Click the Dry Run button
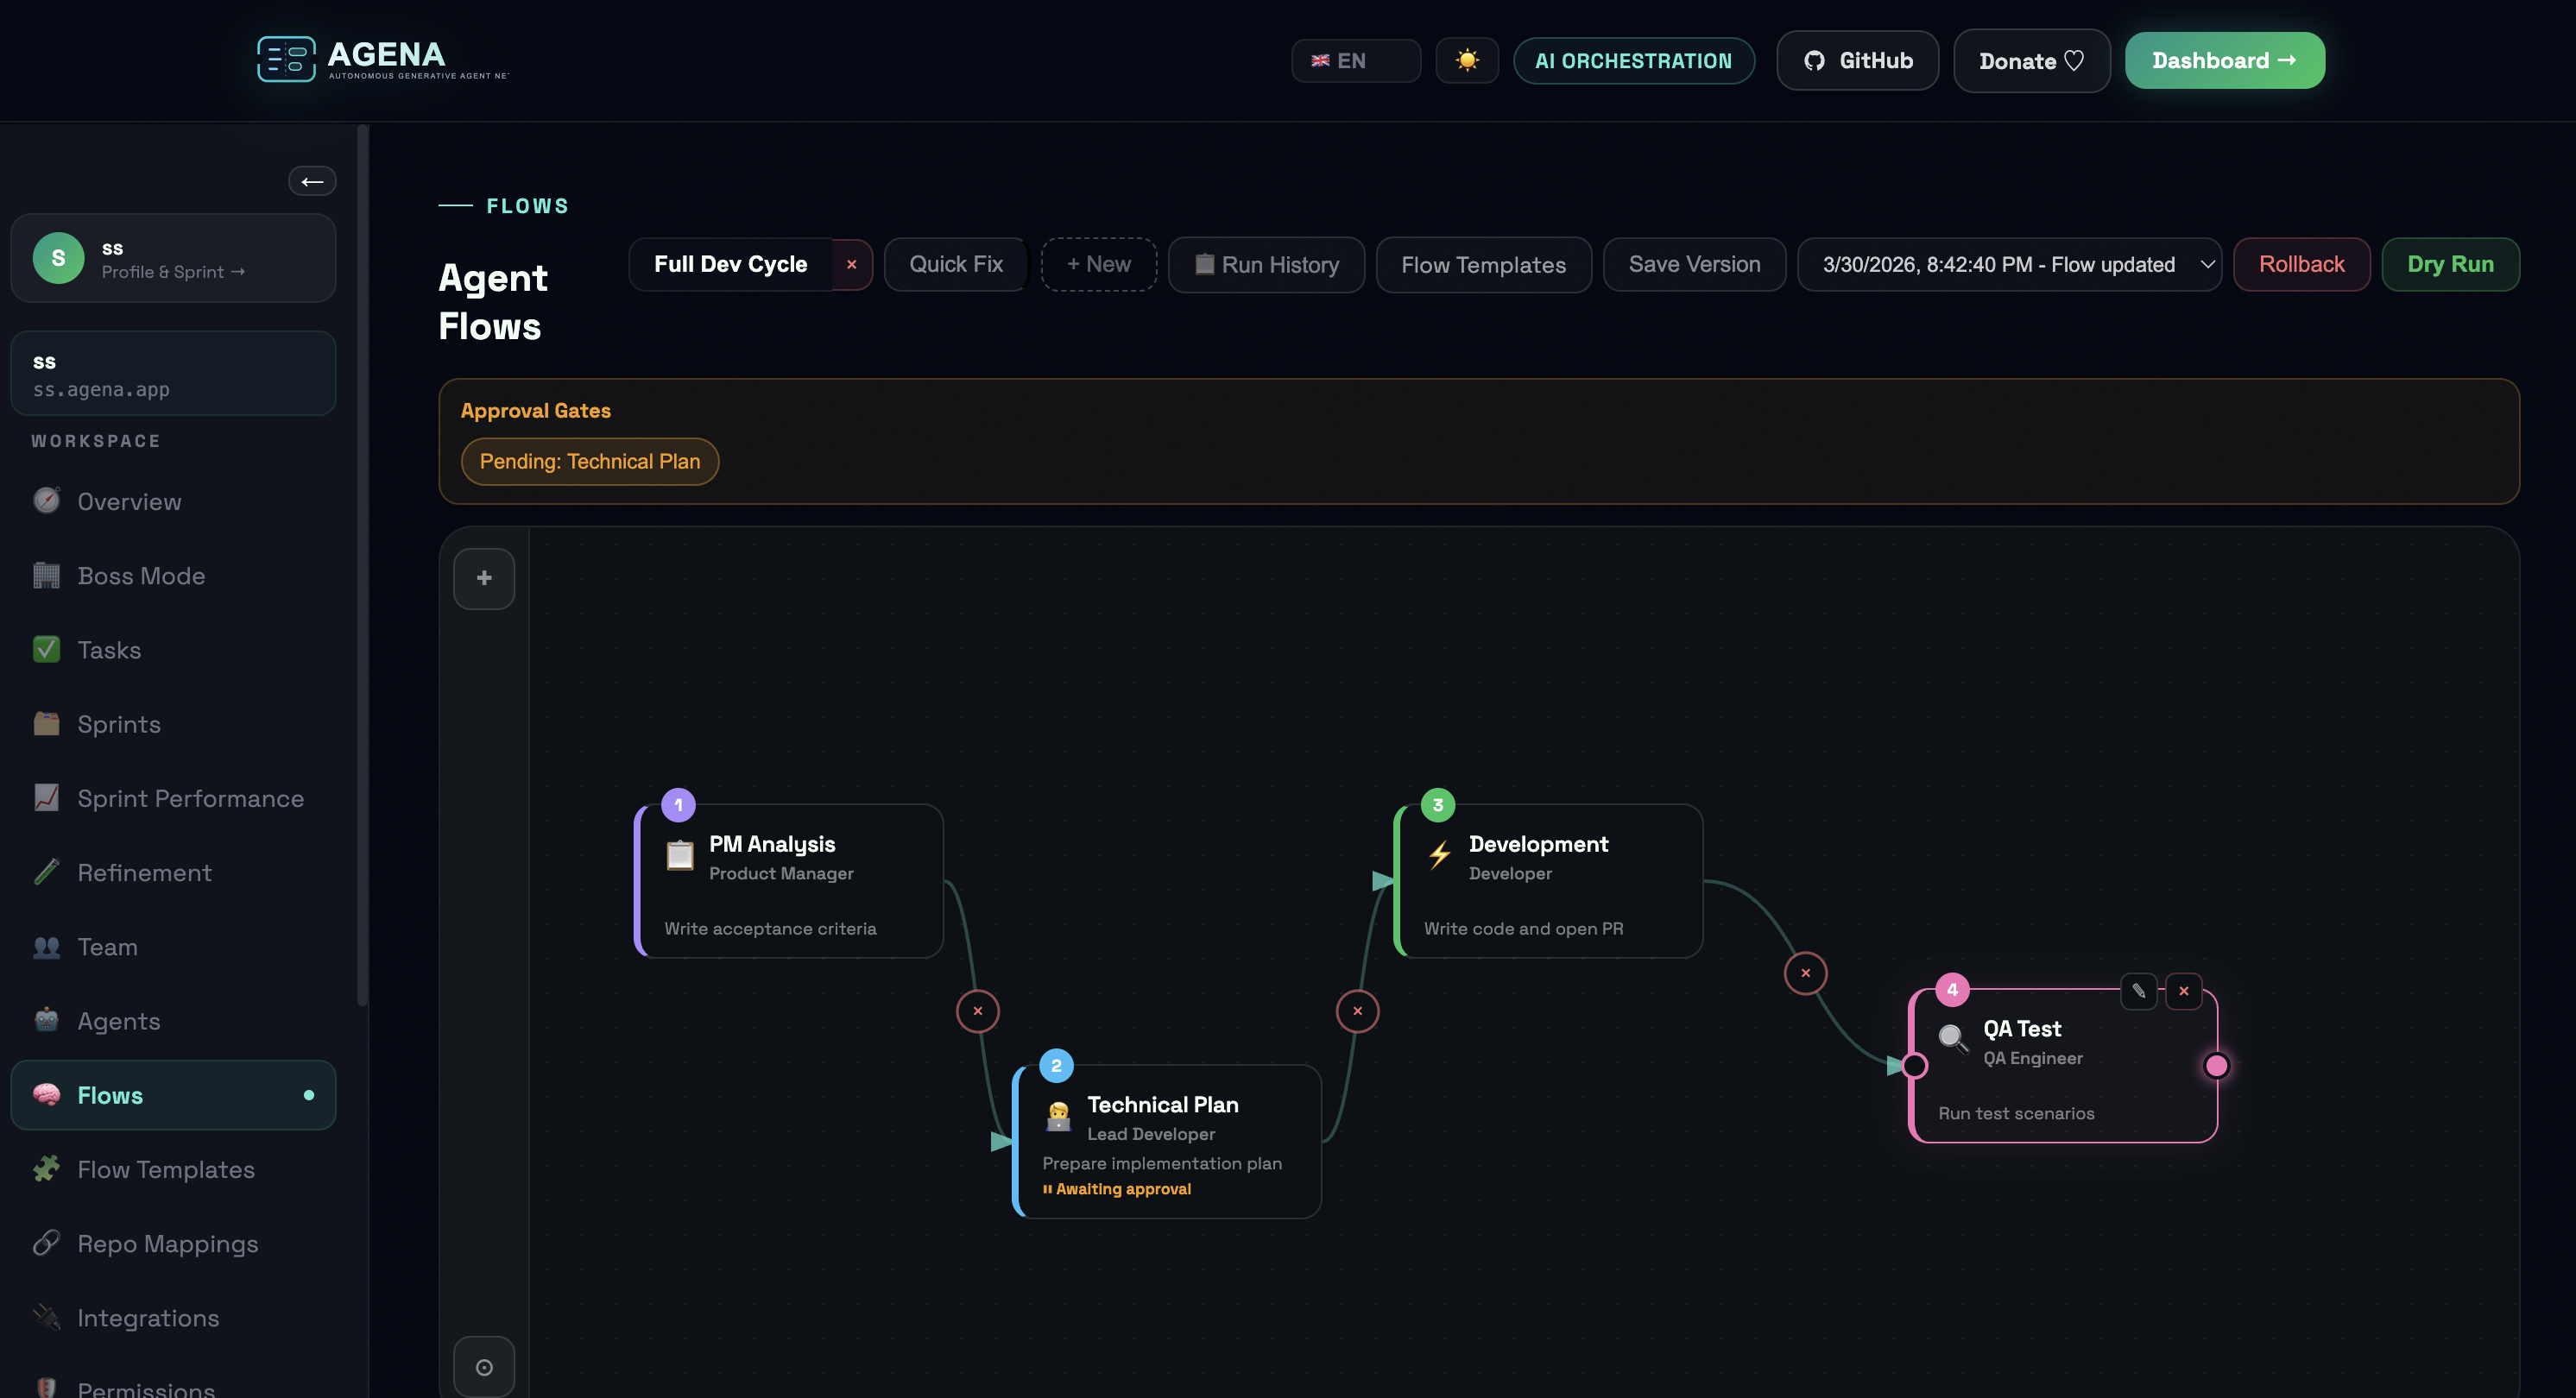This screenshot has height=1398, width=2576. (2449, 264)
